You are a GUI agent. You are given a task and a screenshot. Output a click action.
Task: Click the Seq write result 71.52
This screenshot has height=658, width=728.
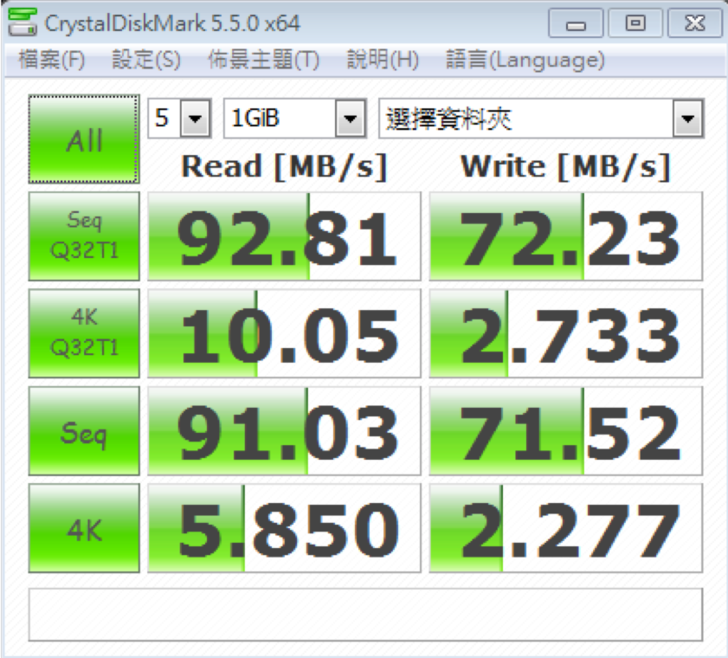pos(566,431)
